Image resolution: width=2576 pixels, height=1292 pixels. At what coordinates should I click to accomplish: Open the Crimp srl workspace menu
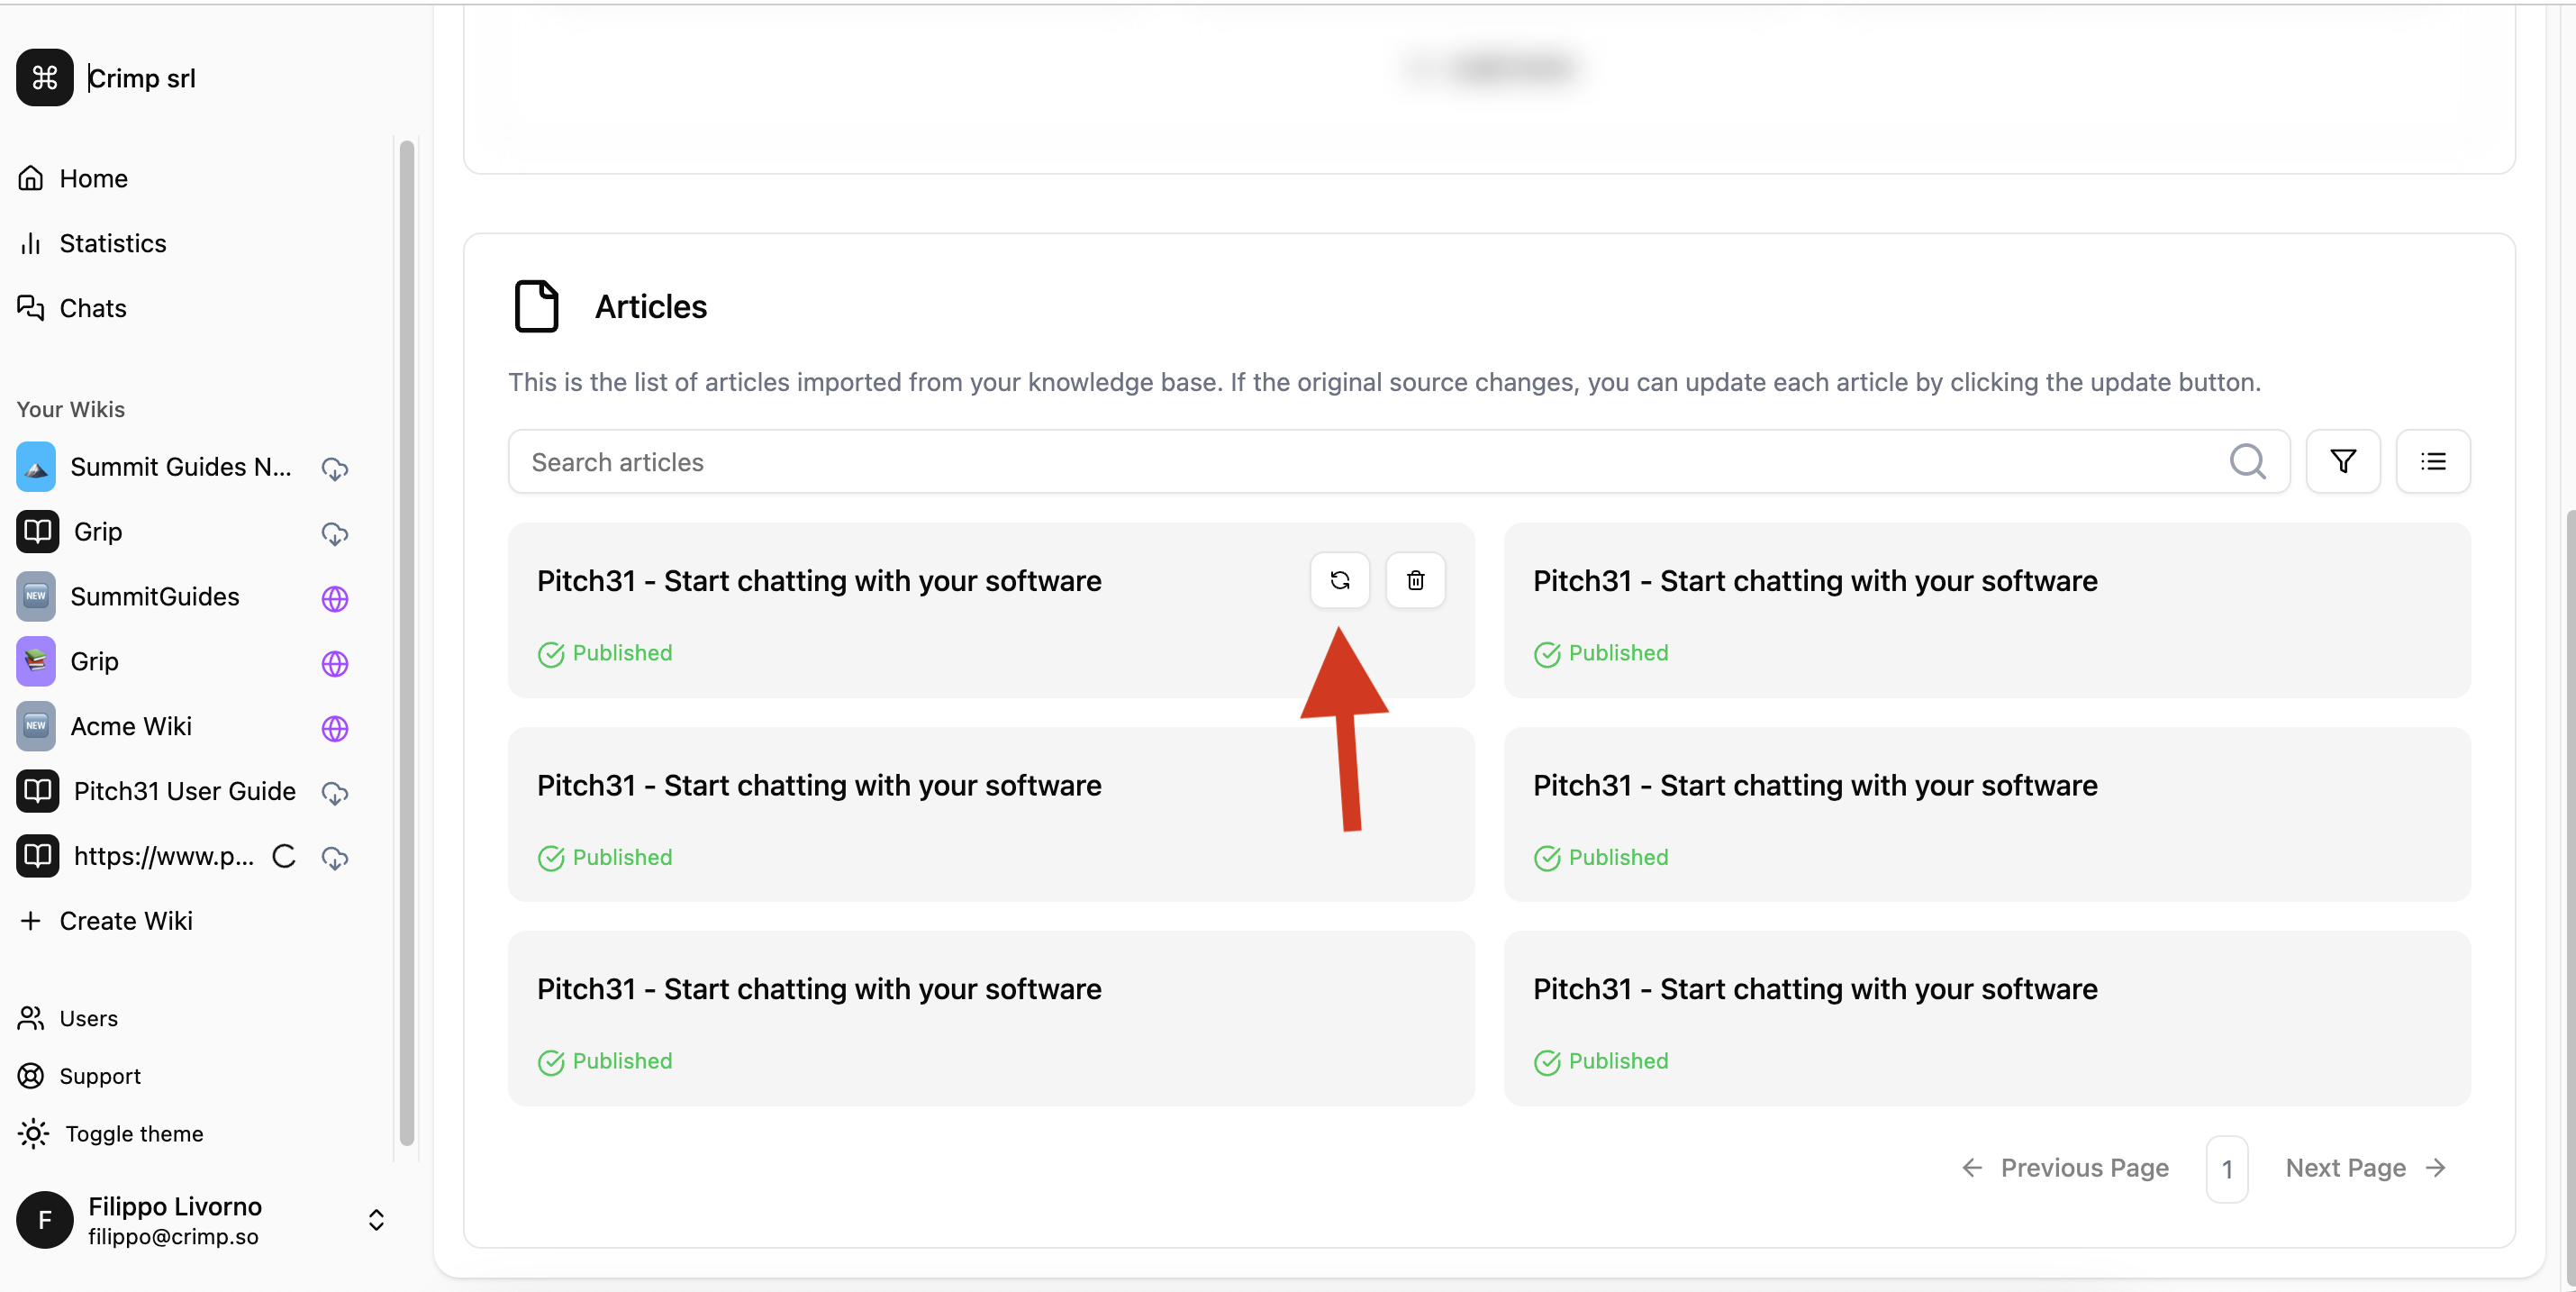coord(142,78)
